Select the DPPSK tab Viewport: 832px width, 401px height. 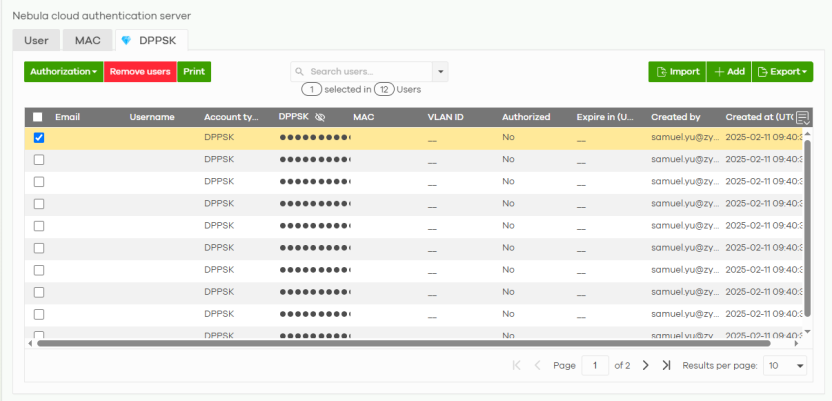pyautogui.click(x=151, y=41)
